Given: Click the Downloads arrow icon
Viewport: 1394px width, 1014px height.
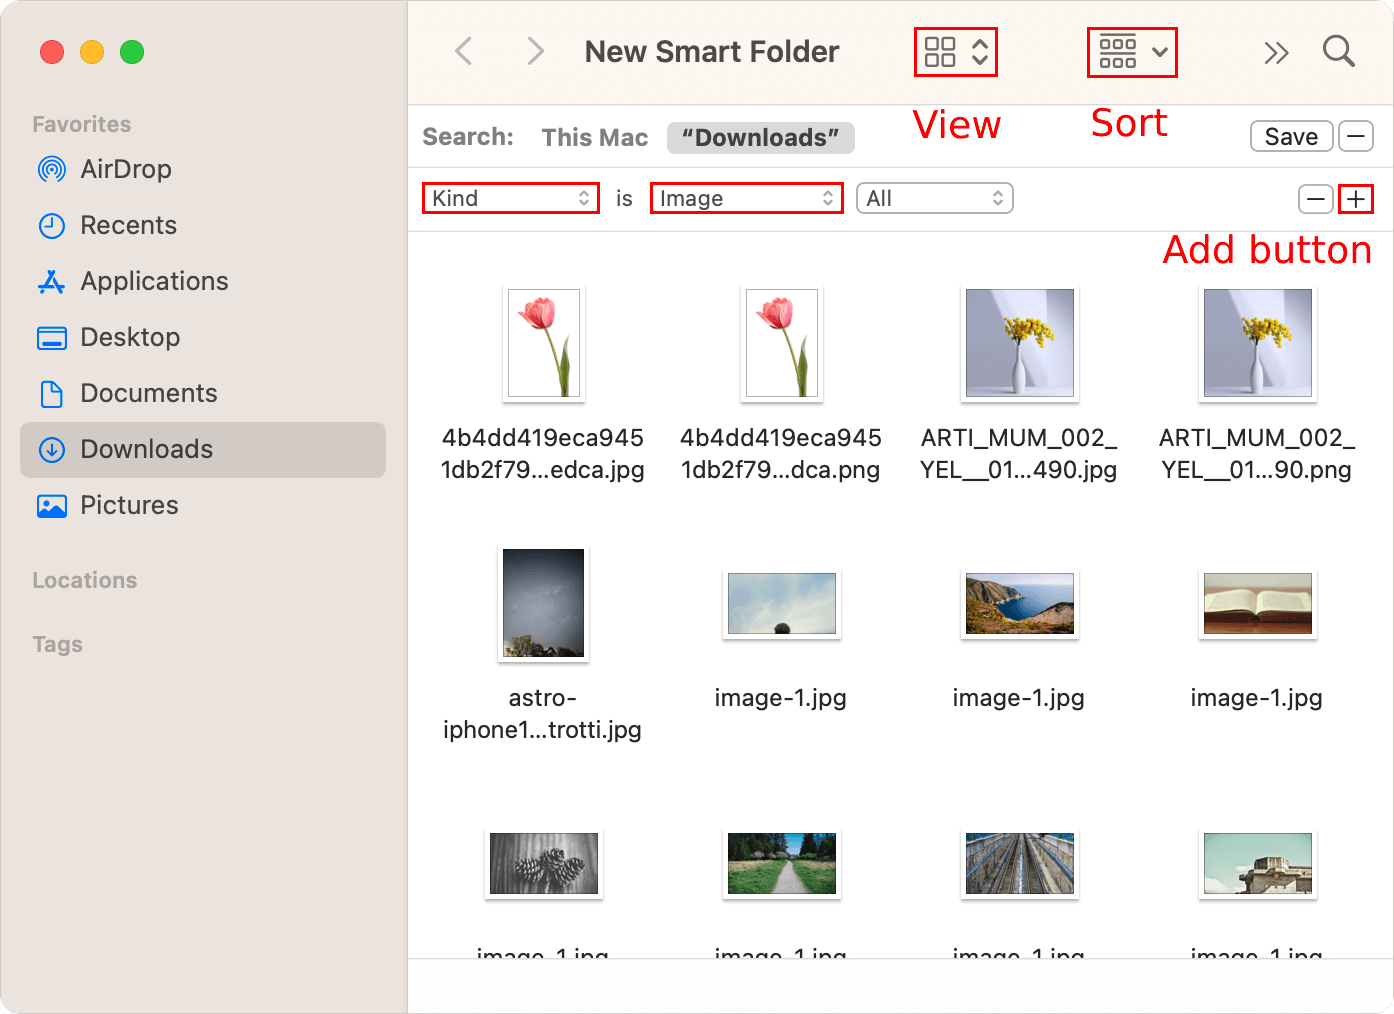Looking at the screenshot, I should pyautogui.click(x=52, y=450).
